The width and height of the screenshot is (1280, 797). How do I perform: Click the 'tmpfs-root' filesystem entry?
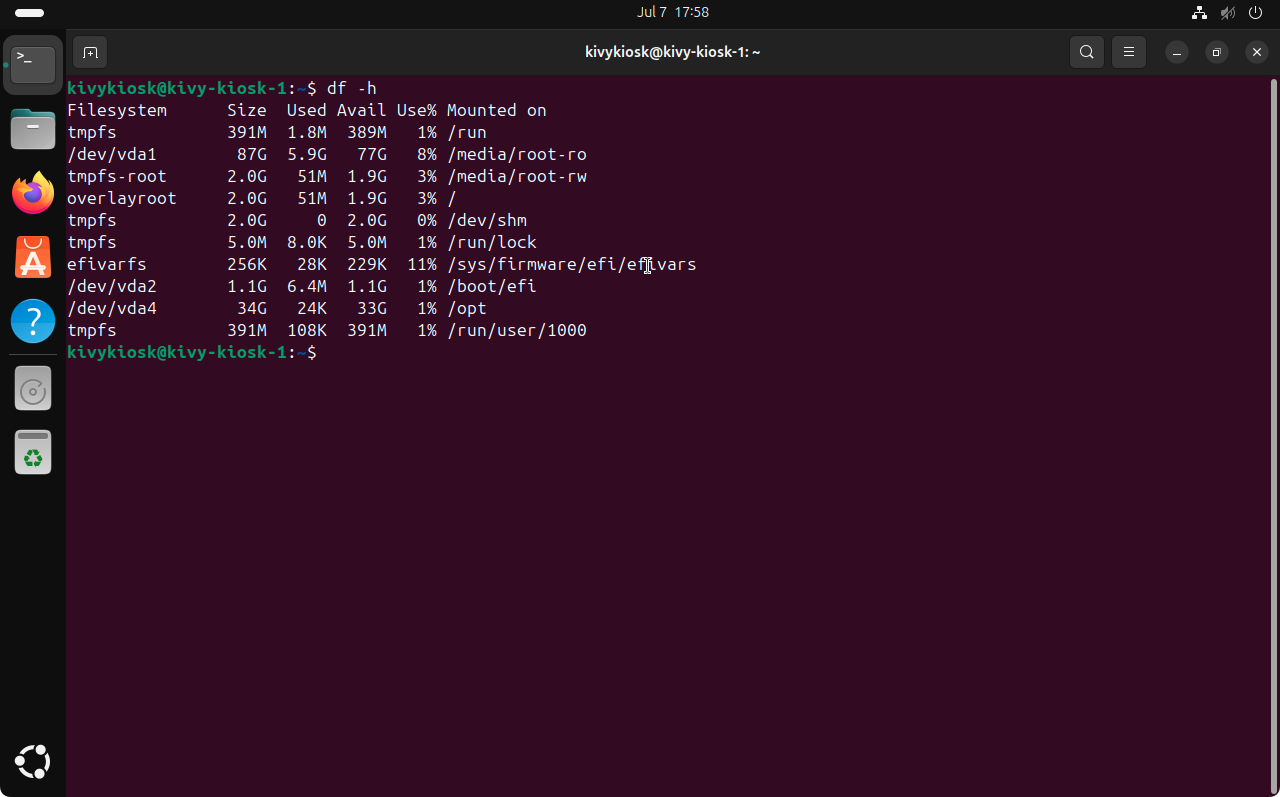117,176
